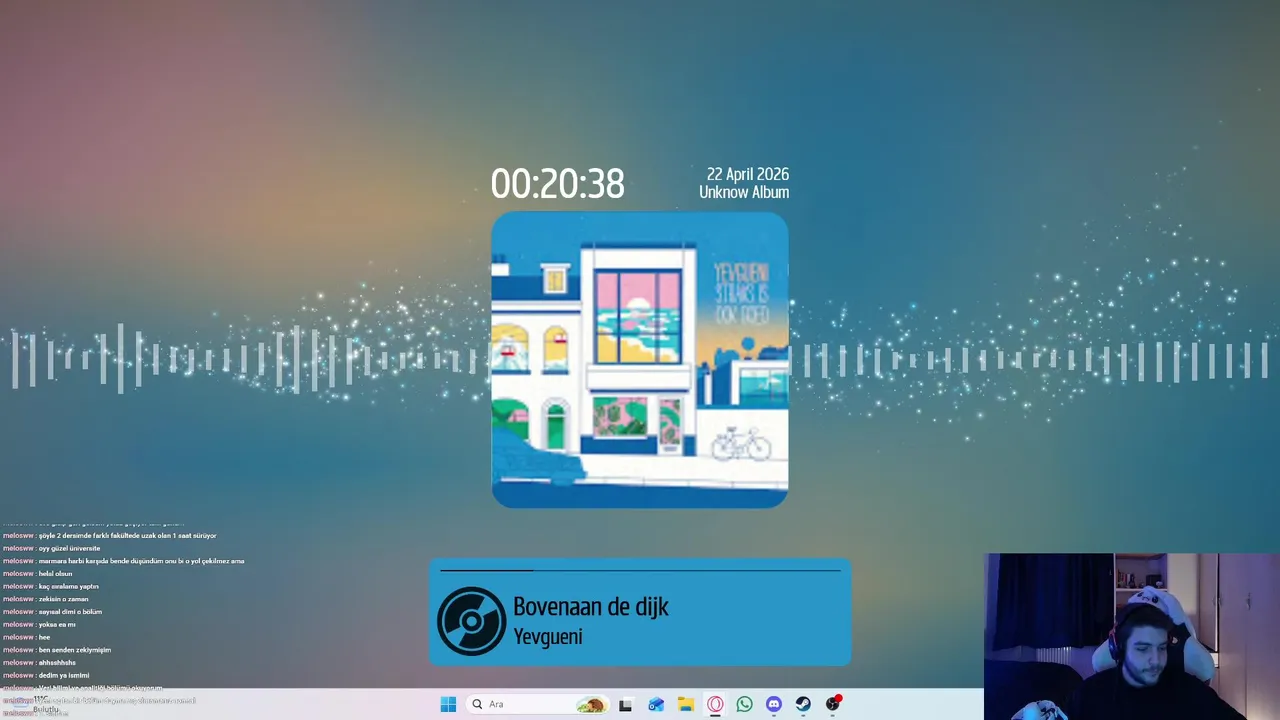Click the 00:20:38 clock display
Viewport: 1280px width, 720px height.
[557, 184]
